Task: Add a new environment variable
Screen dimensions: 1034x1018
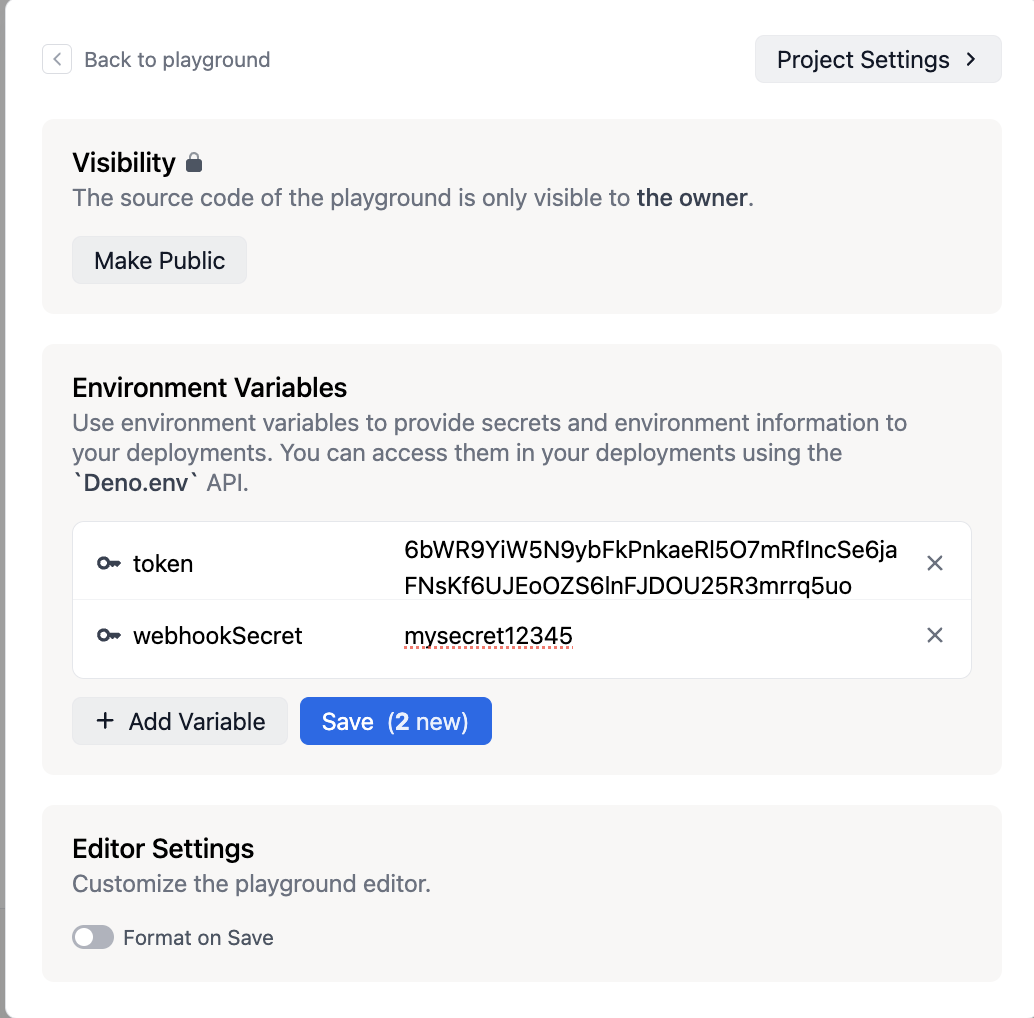Action: point(180,722)
